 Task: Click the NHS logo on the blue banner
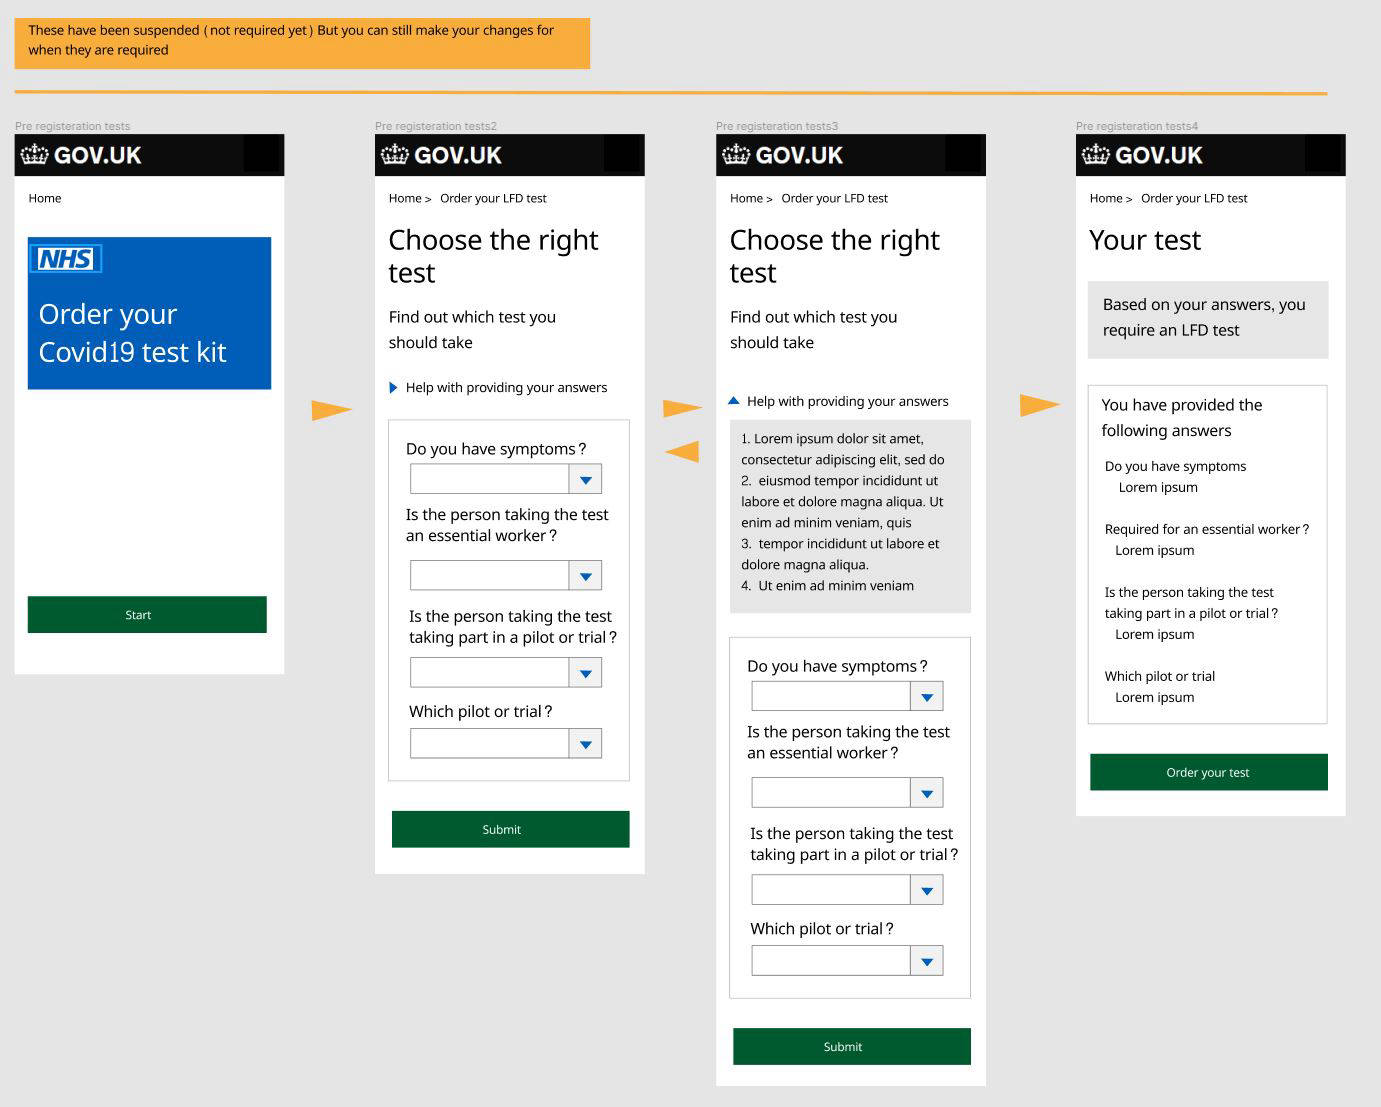click(x=66, y=259)
